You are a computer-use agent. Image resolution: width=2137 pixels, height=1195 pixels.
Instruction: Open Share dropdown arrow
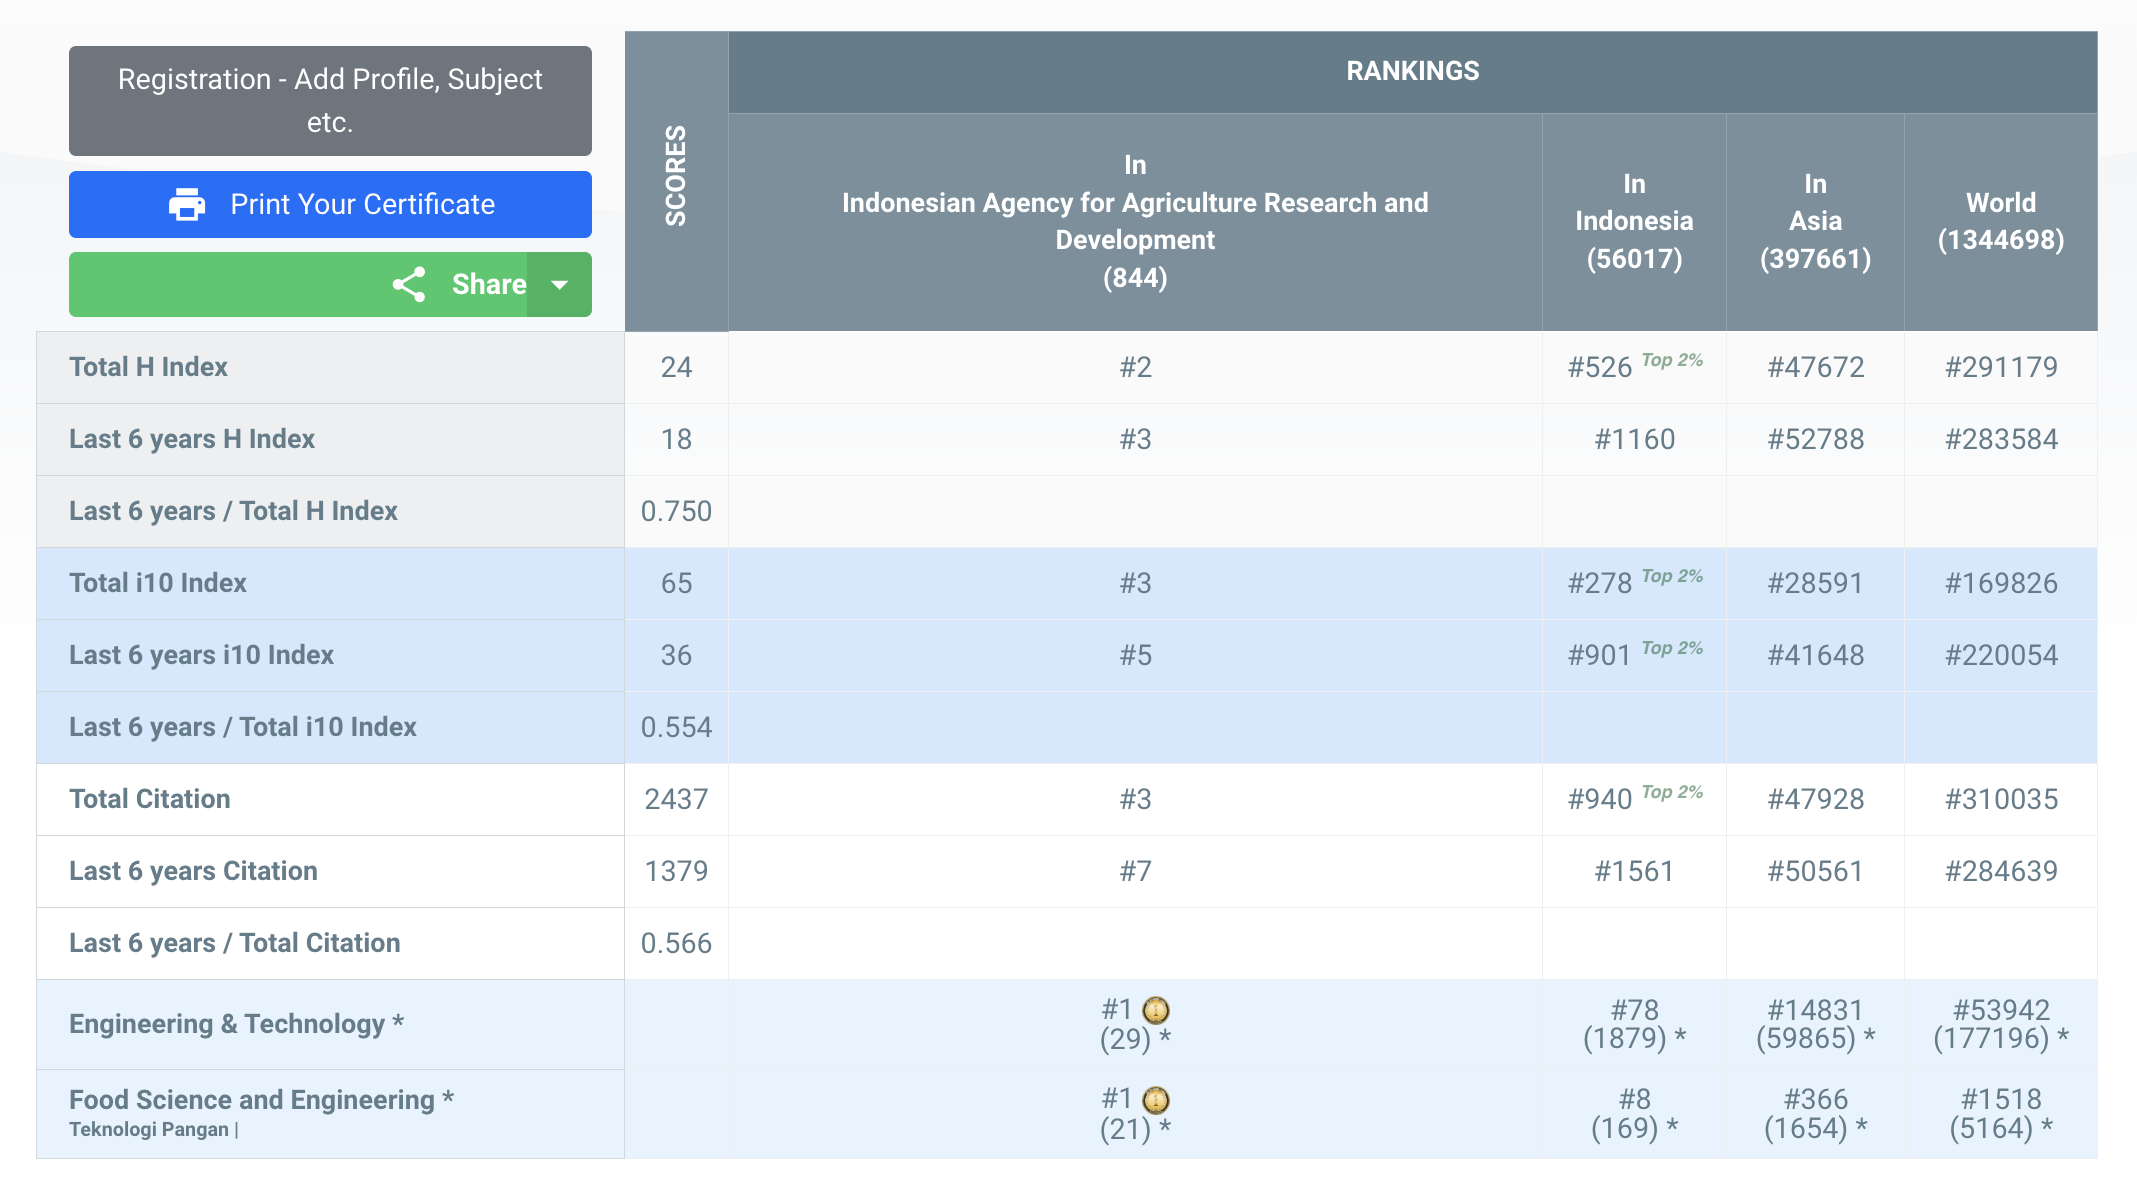[560, 285]
